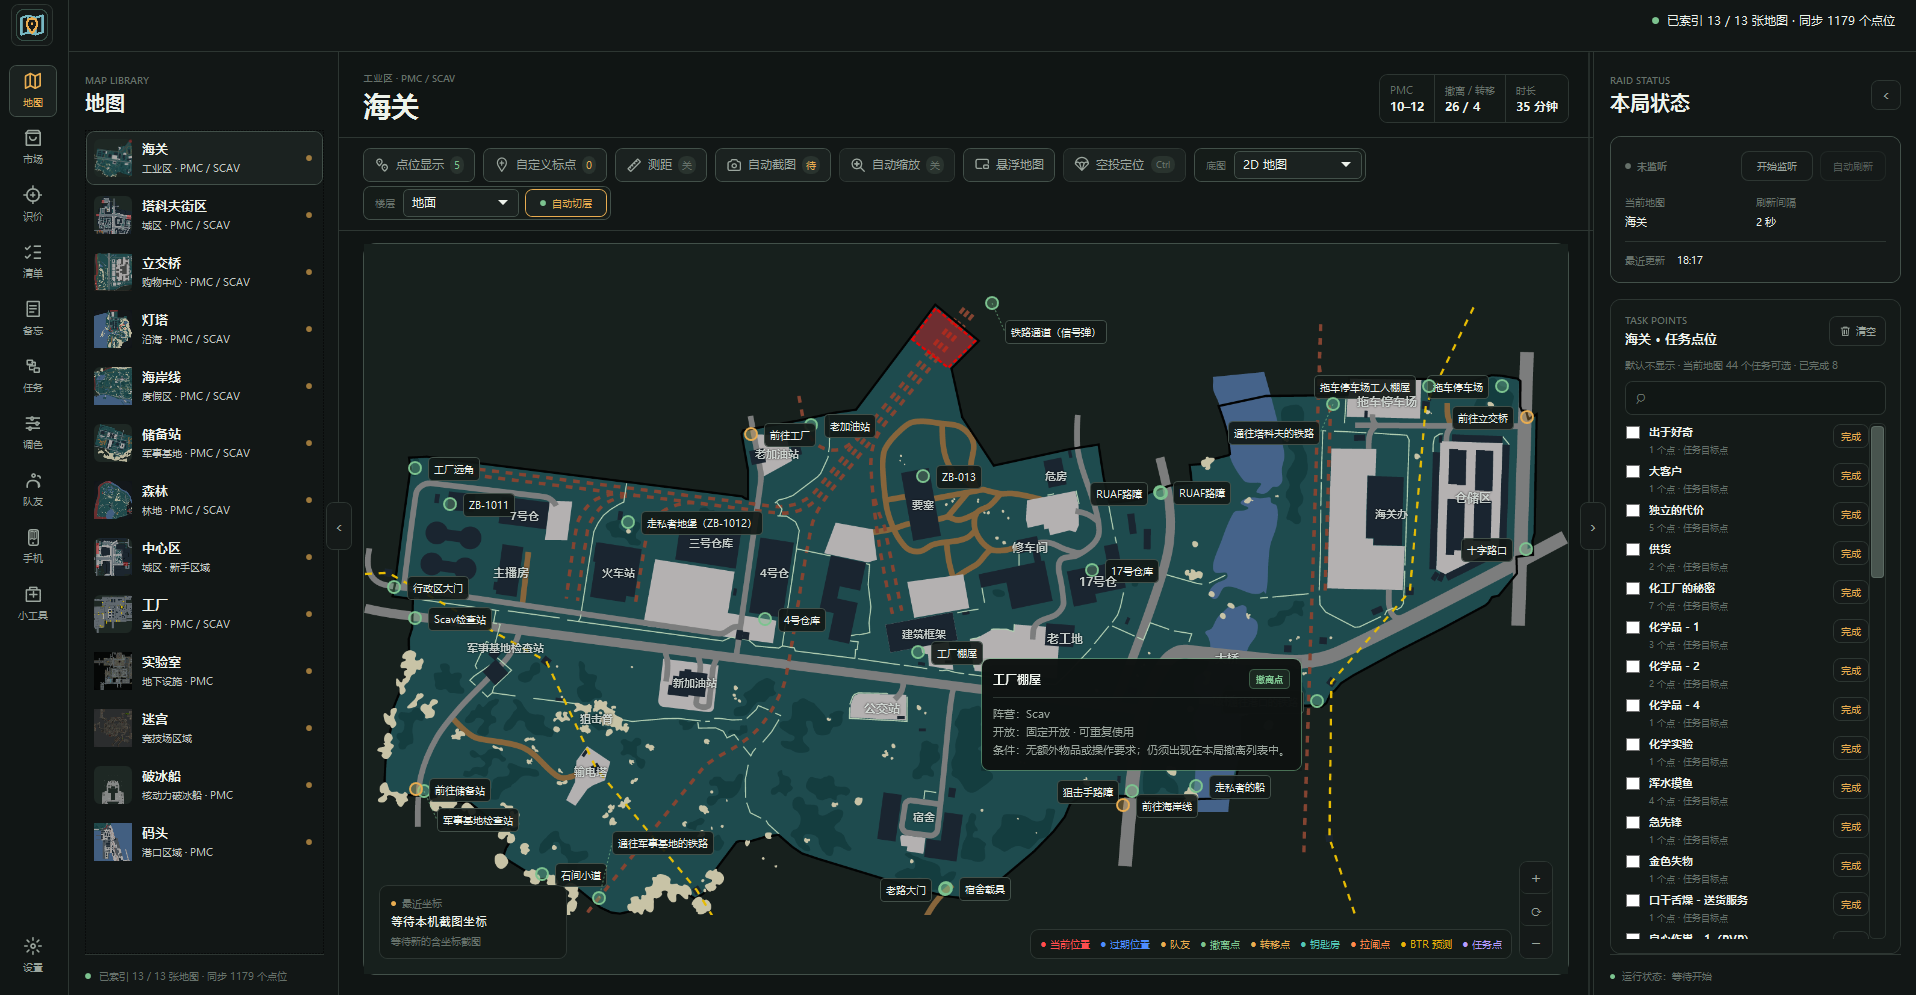Click the task list vertical scrollbar
Screen dimensions: 1916x995
[1877, 502]
